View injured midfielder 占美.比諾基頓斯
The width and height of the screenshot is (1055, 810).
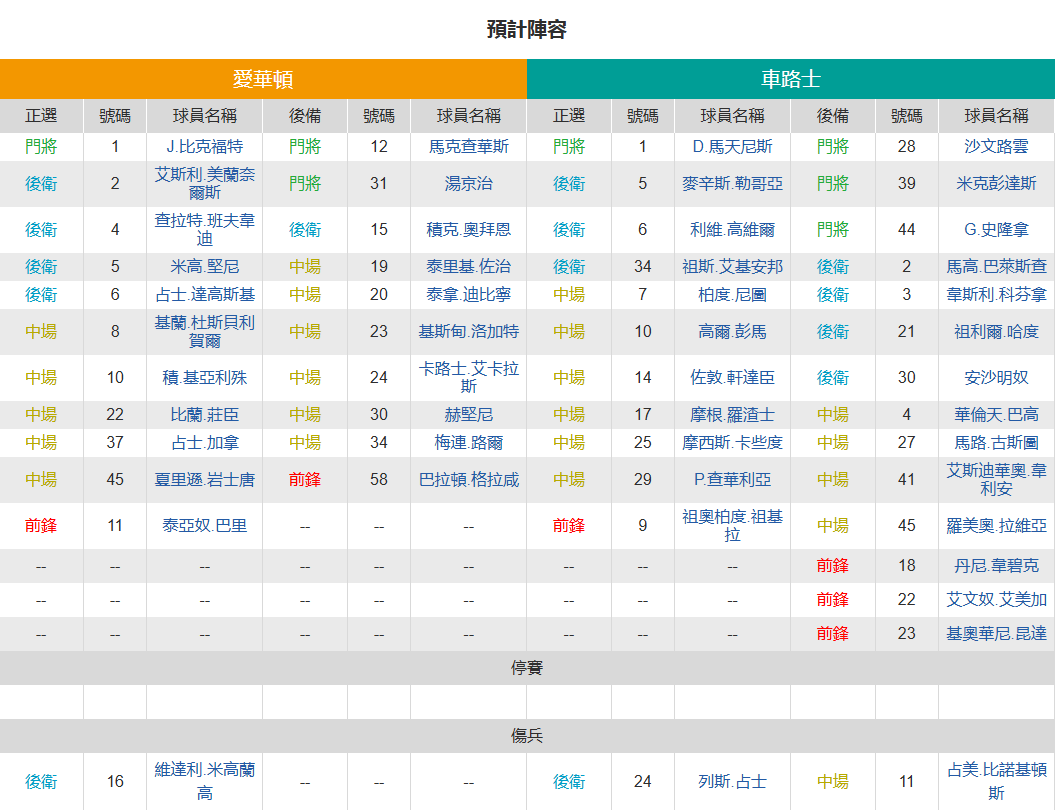click(x=996, y=782)
